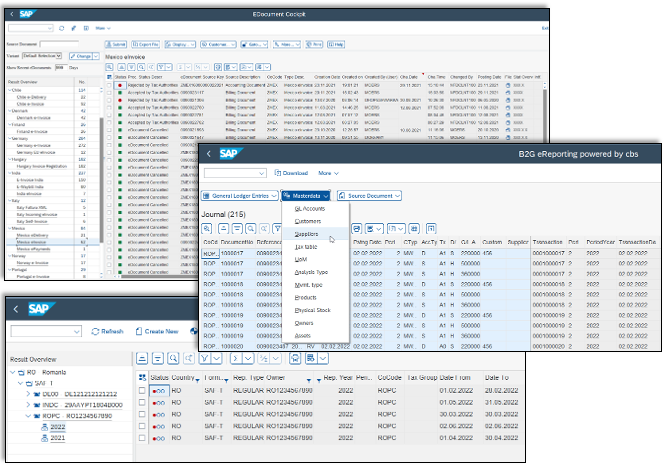Click the filter icon in Mexico eInvoice toolbar
This screenshot has height=467, width=667.
click(x=161, y=67)
